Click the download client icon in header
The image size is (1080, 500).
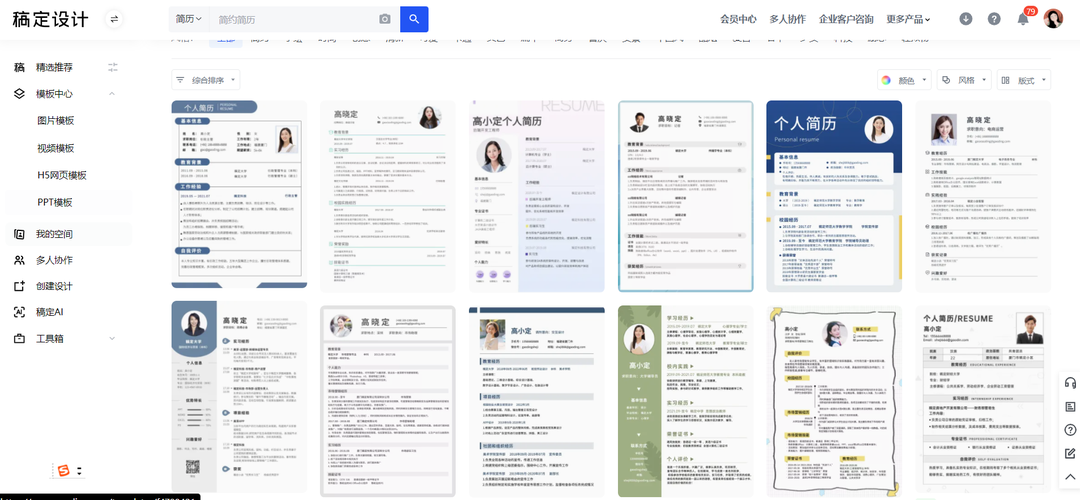[x=966, y=19]
